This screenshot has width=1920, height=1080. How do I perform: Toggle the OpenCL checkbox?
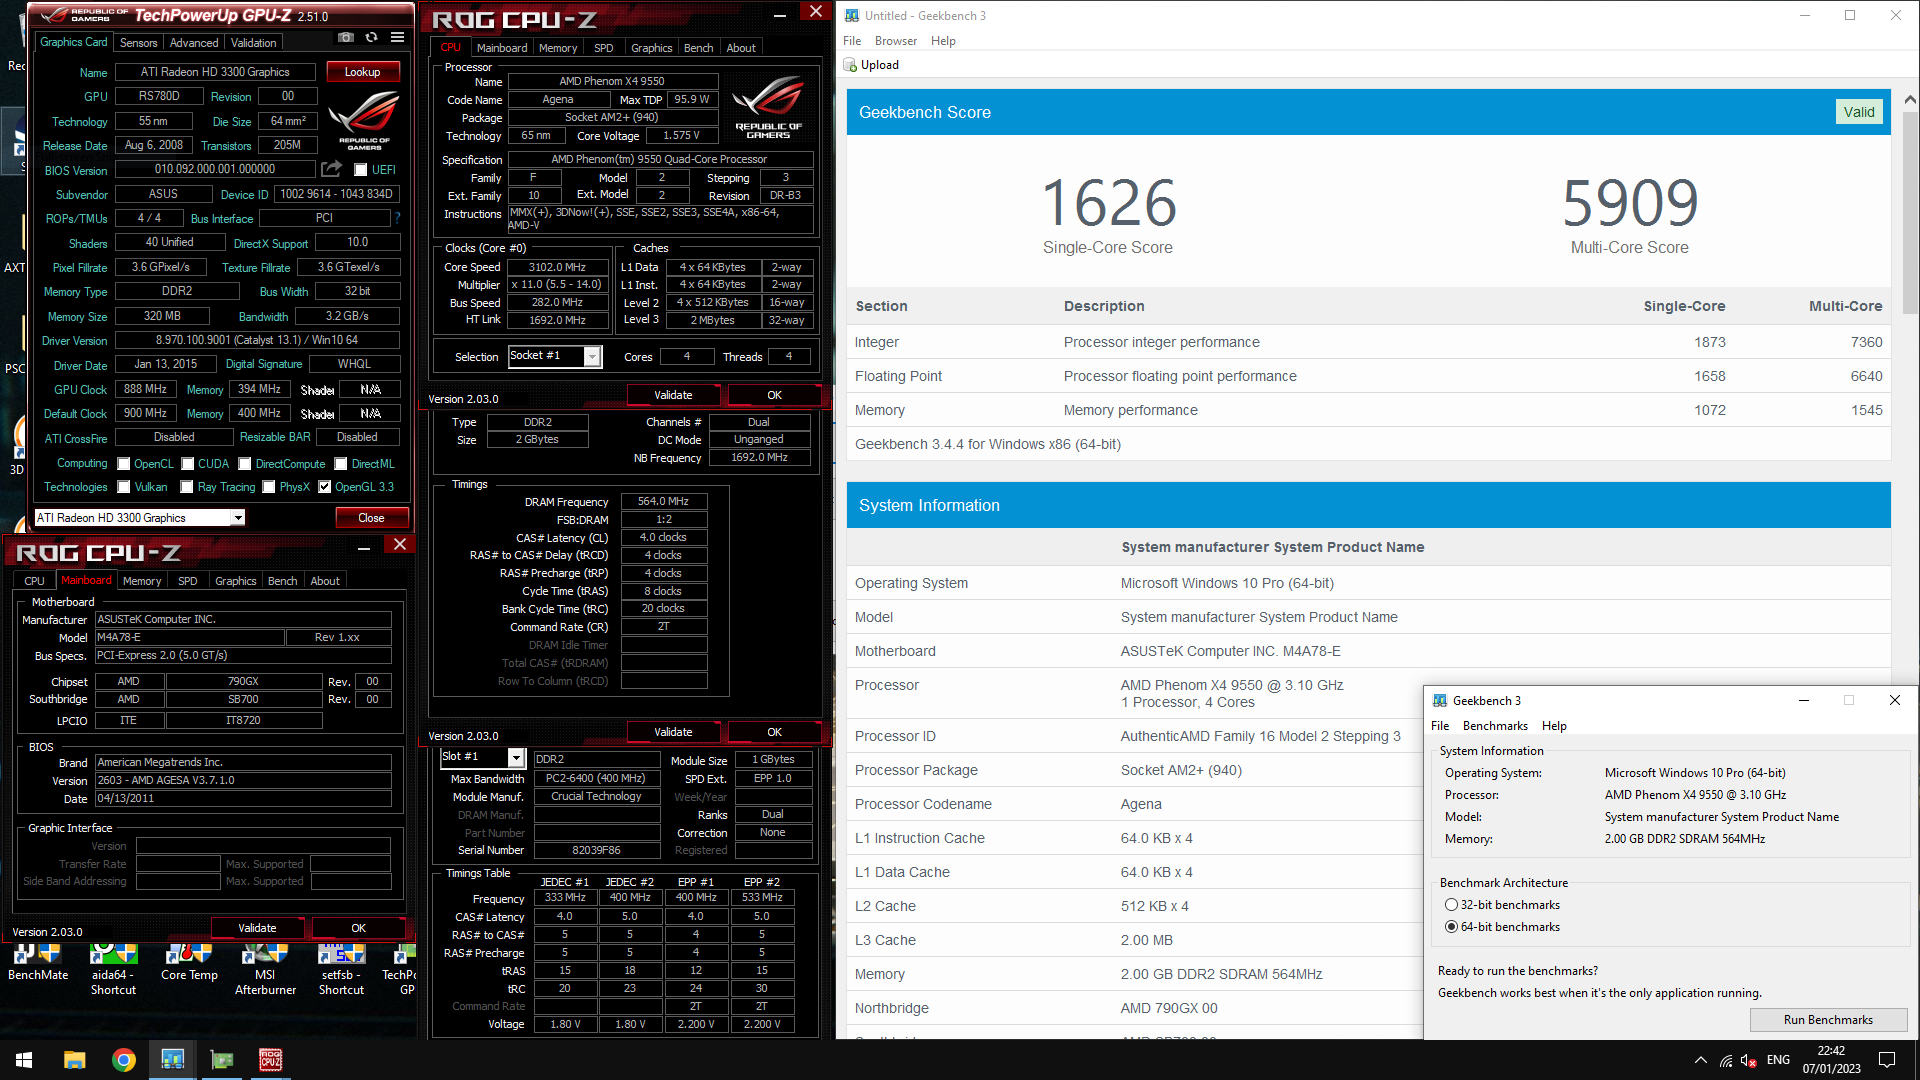pyautogui.click(x=124, y=464)
